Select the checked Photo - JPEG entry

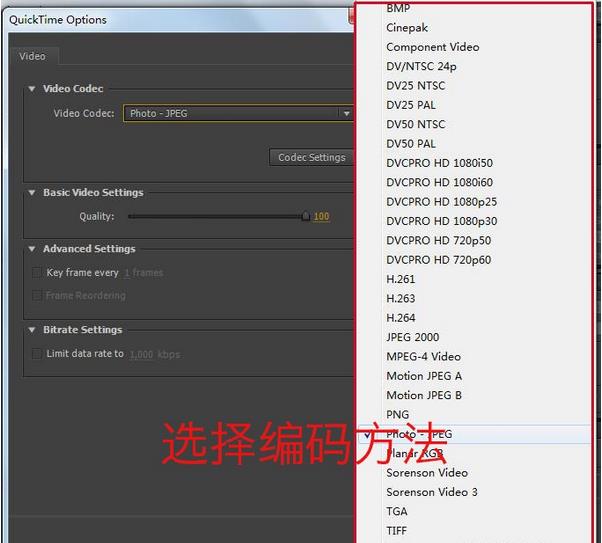tap(474, 434)
